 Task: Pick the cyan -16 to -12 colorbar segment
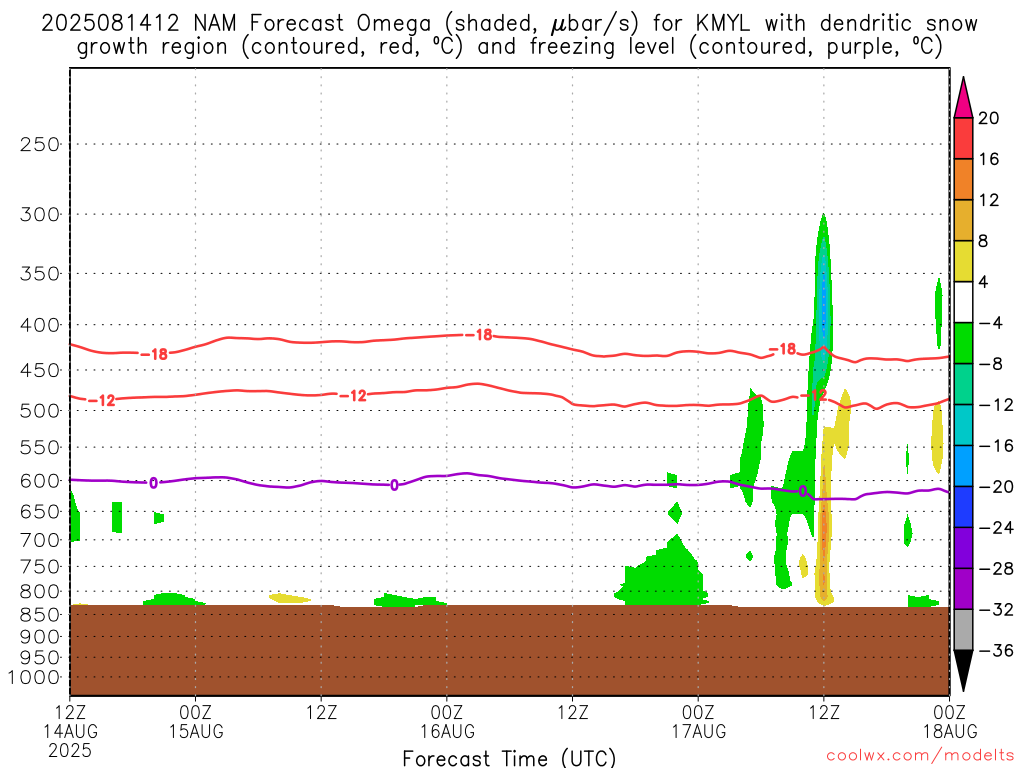tap(963, 425)
